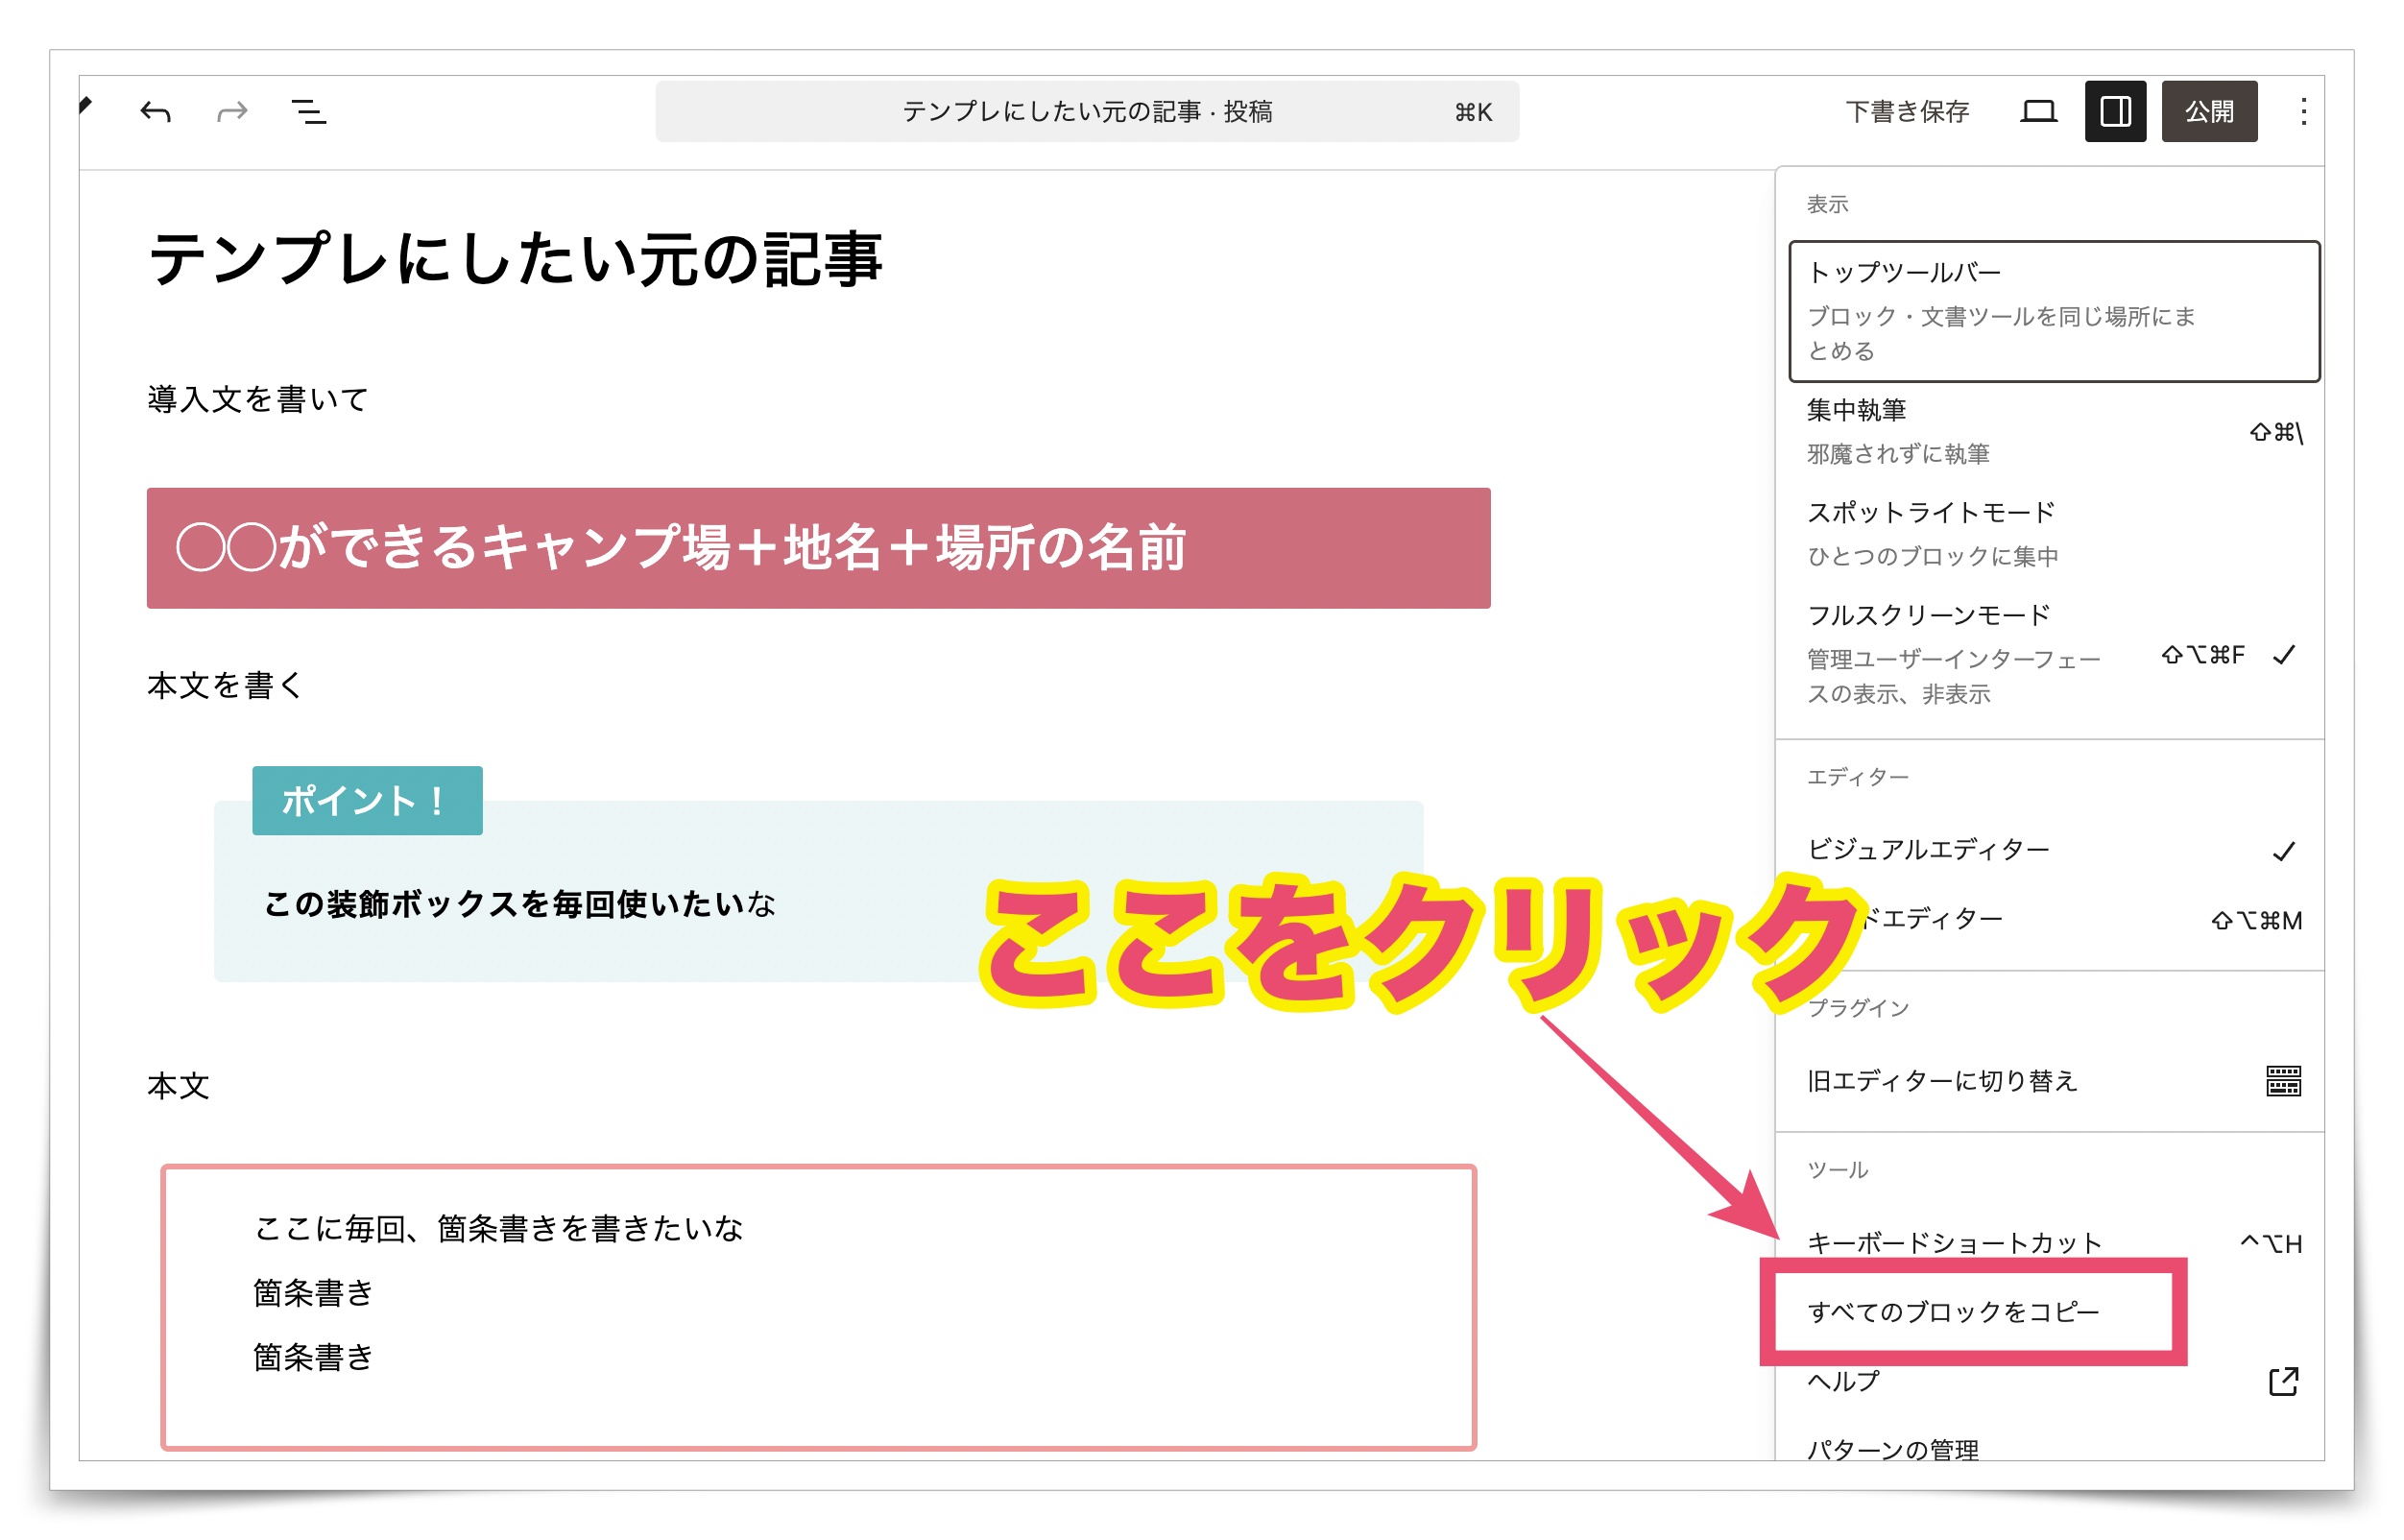Toggle the settings sidebar panel icon
This screenshot has width=2404, height=1540.
pos(2115,111)
